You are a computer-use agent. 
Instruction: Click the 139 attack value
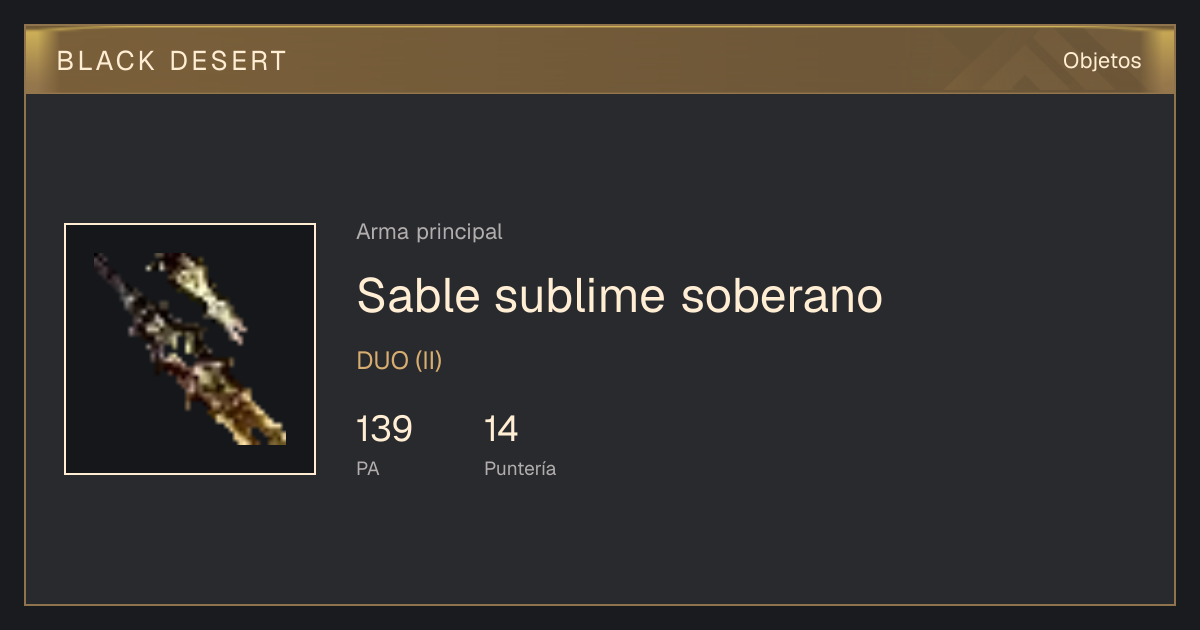[x=384, y=429]
